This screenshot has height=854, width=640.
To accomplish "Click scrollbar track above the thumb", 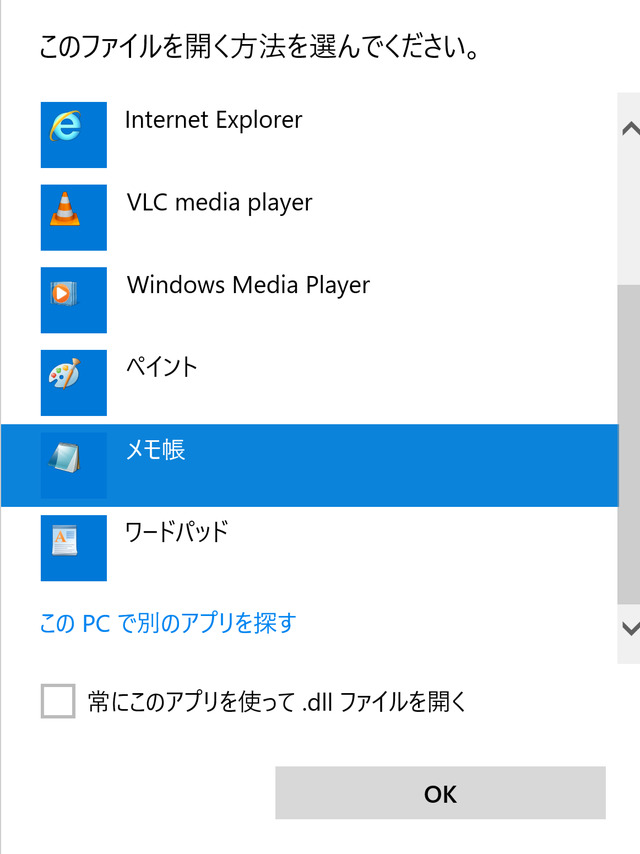I will 629,212.
